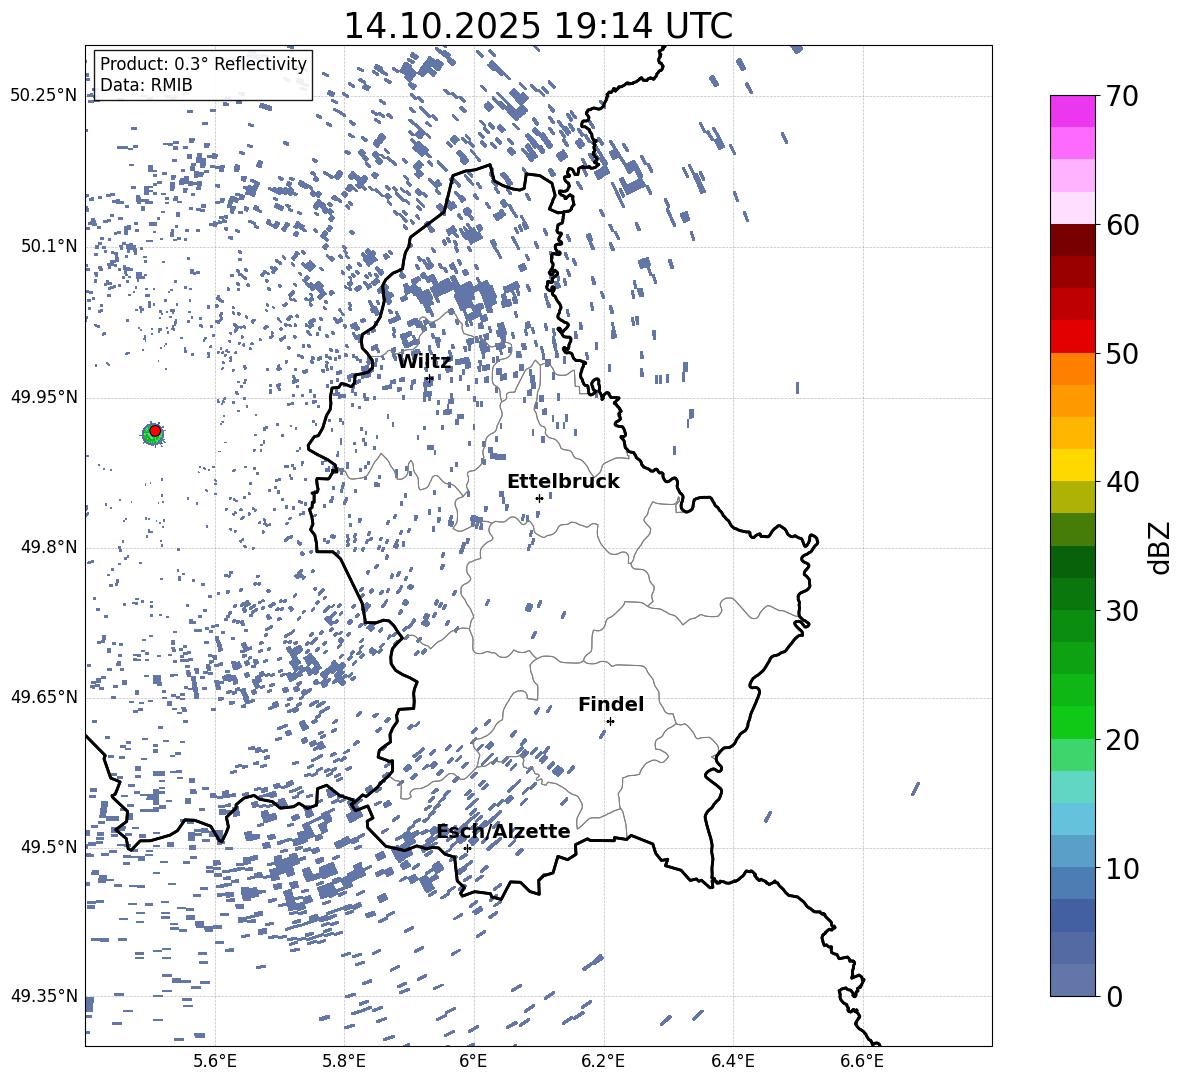Image resolution: width=1184 pixels, height=1081 pixels.
Task: Click the 49.95°N latitude label
Action: [x=44, y=397]
